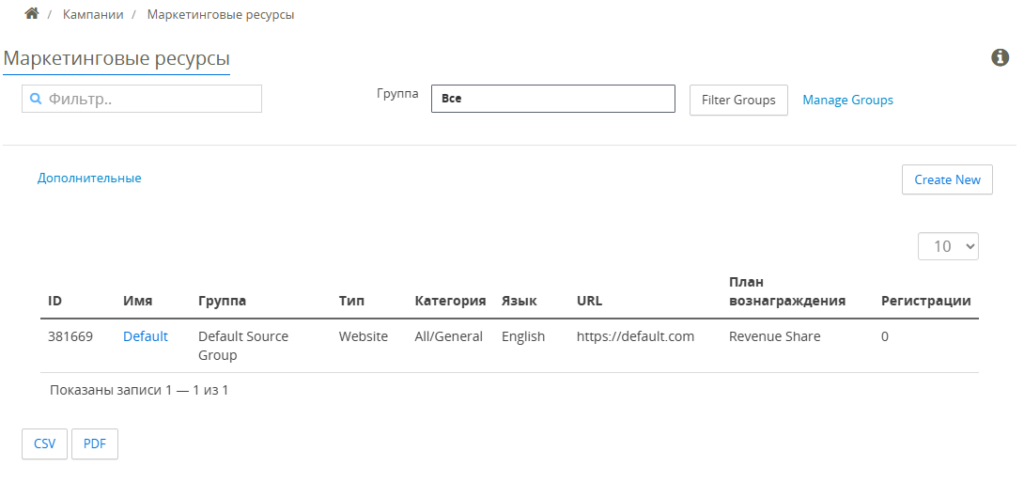
Task: Sort by the URL column header
Action: (x=589, y=301)
